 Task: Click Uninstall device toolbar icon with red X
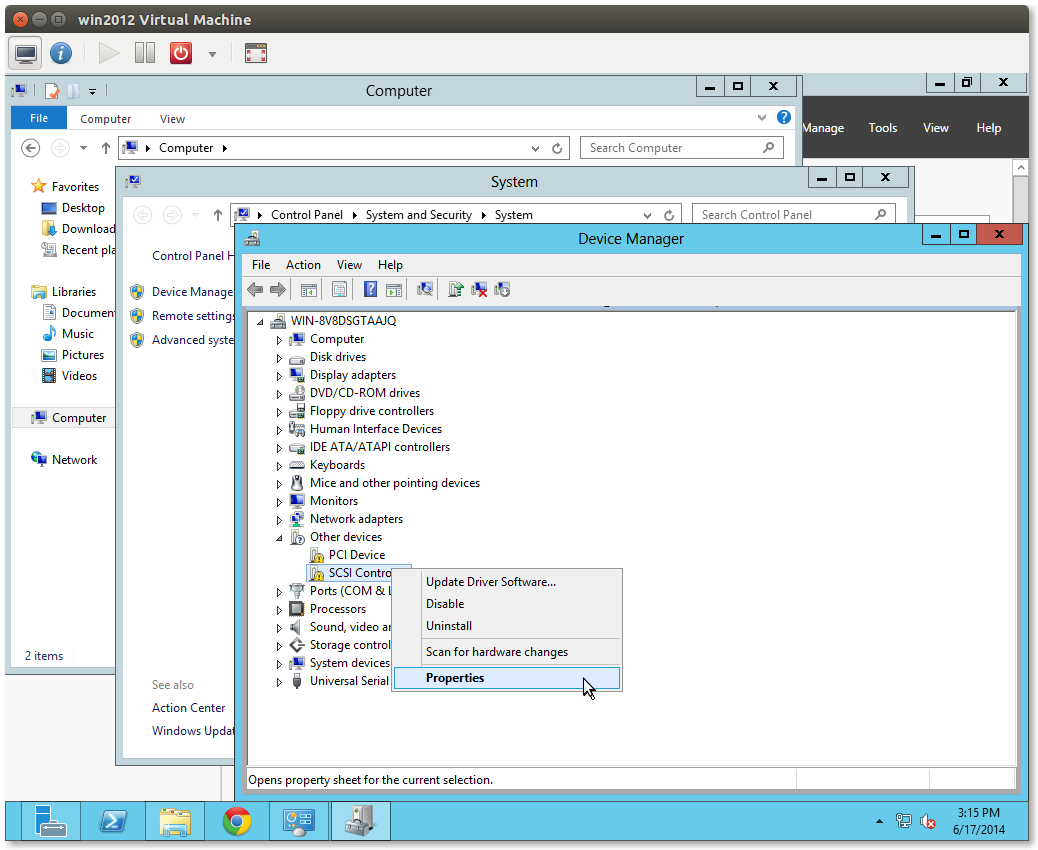coord(479,290)
